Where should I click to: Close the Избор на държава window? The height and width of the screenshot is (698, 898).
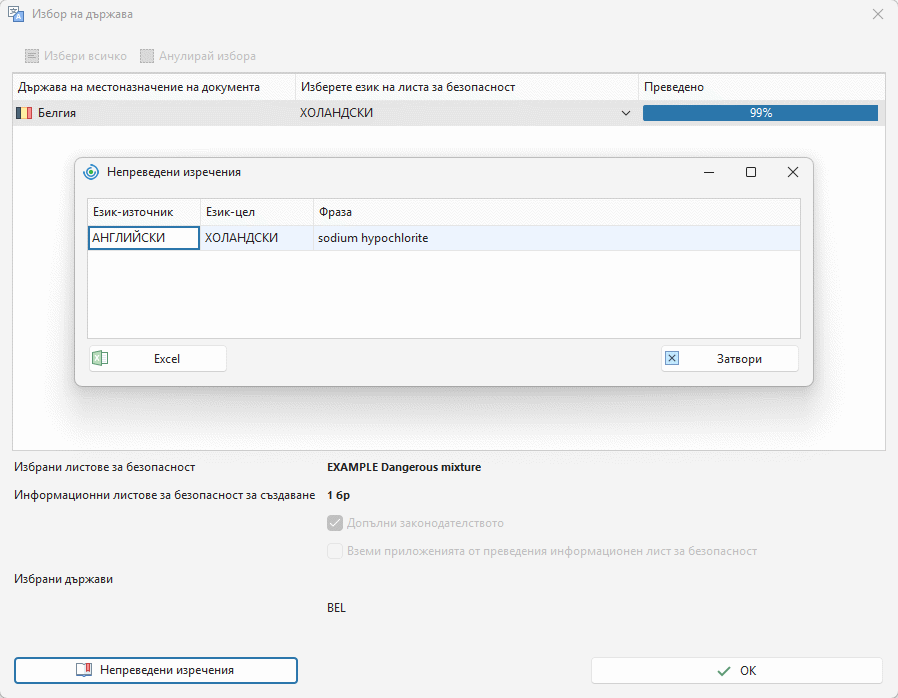coord(878,14)
